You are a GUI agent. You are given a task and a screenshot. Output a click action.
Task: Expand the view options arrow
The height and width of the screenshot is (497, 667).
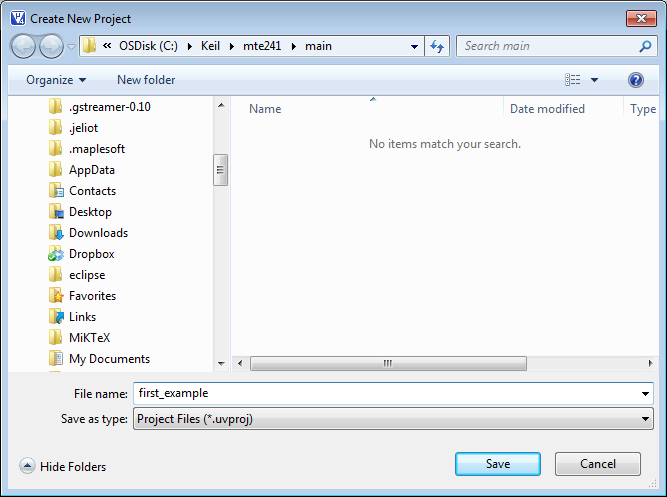coord(594,80)
